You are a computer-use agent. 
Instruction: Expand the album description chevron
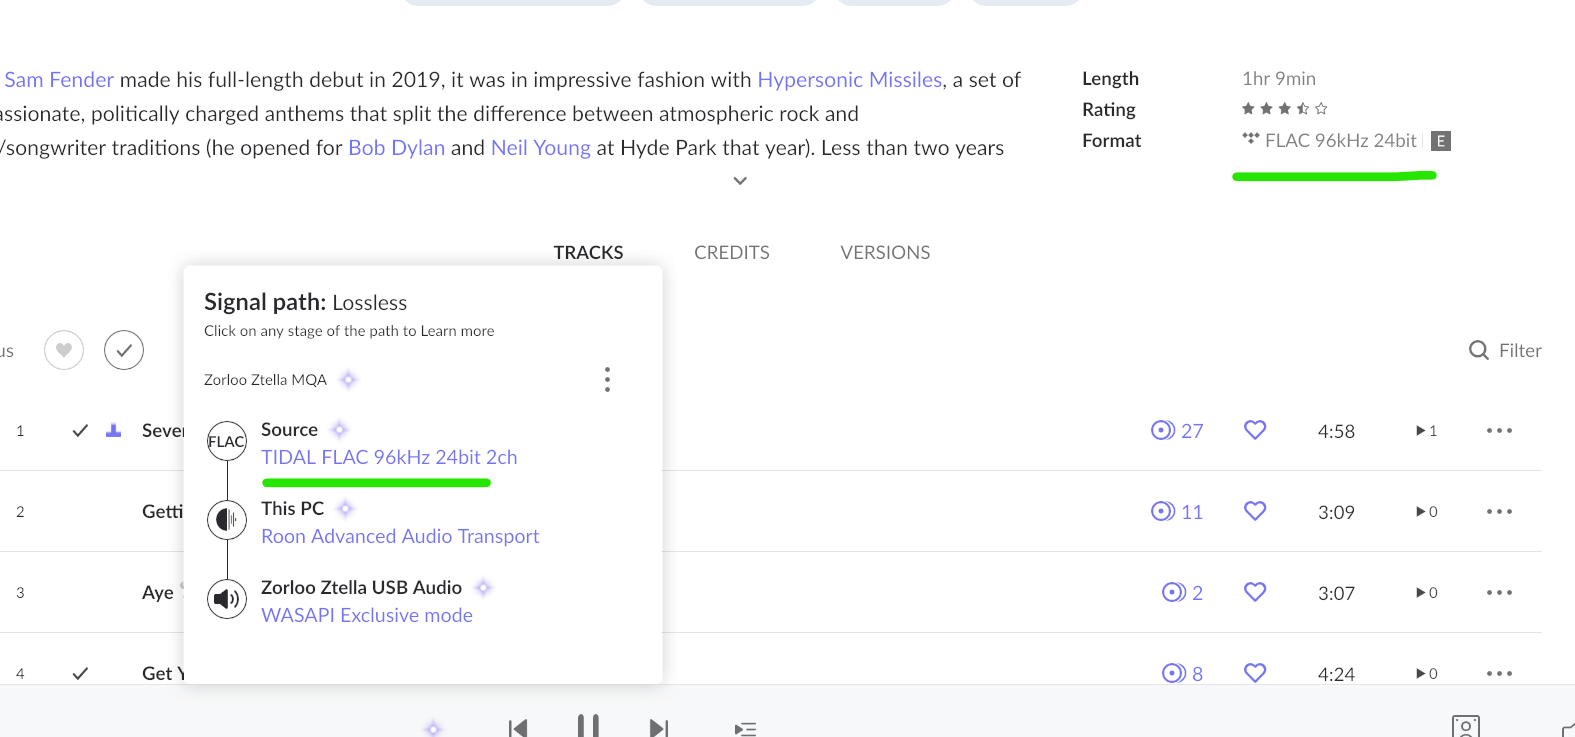coord(740,181)
